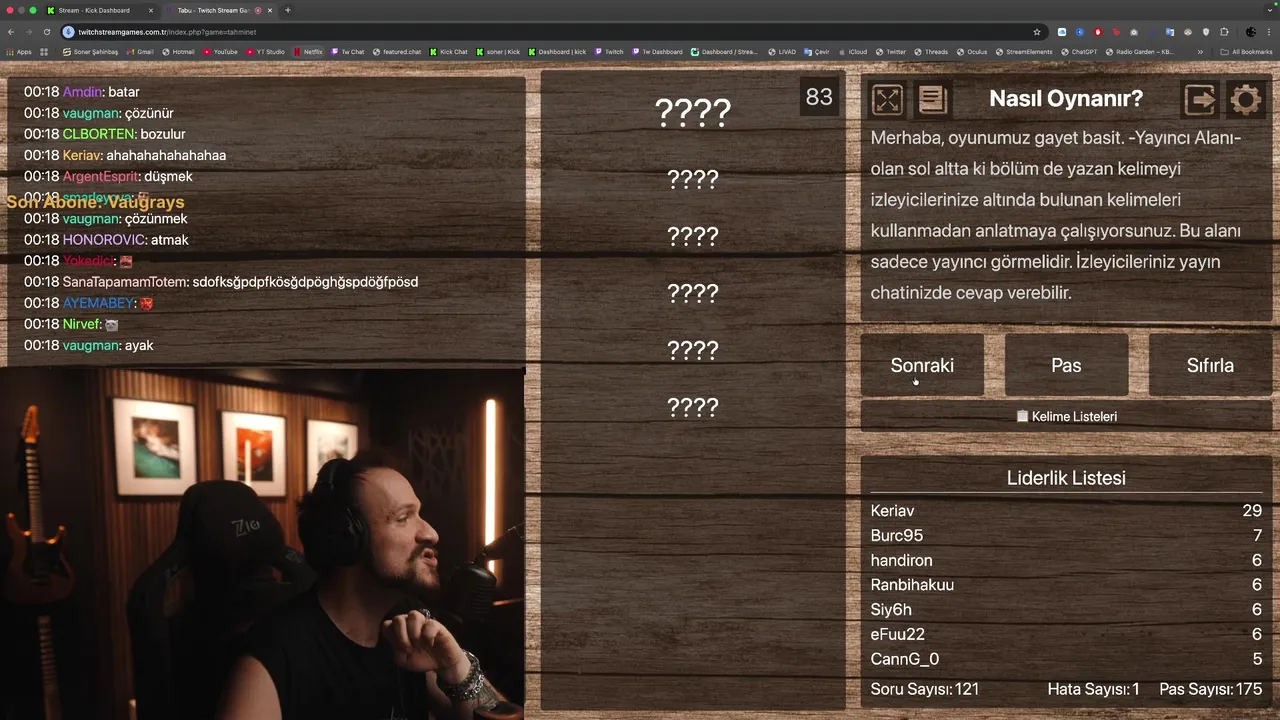The image size is (1280, 720).
Task: Expand the tab search dropdown arrow
Action: (x=1270, y=10)
